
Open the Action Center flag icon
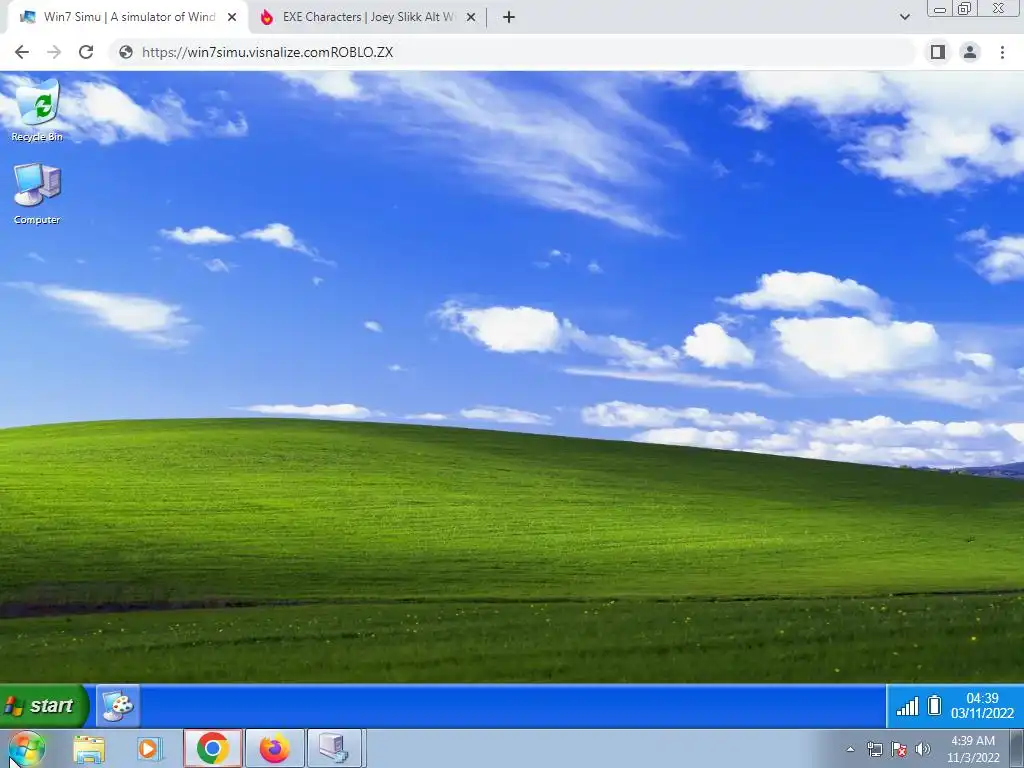899,749
